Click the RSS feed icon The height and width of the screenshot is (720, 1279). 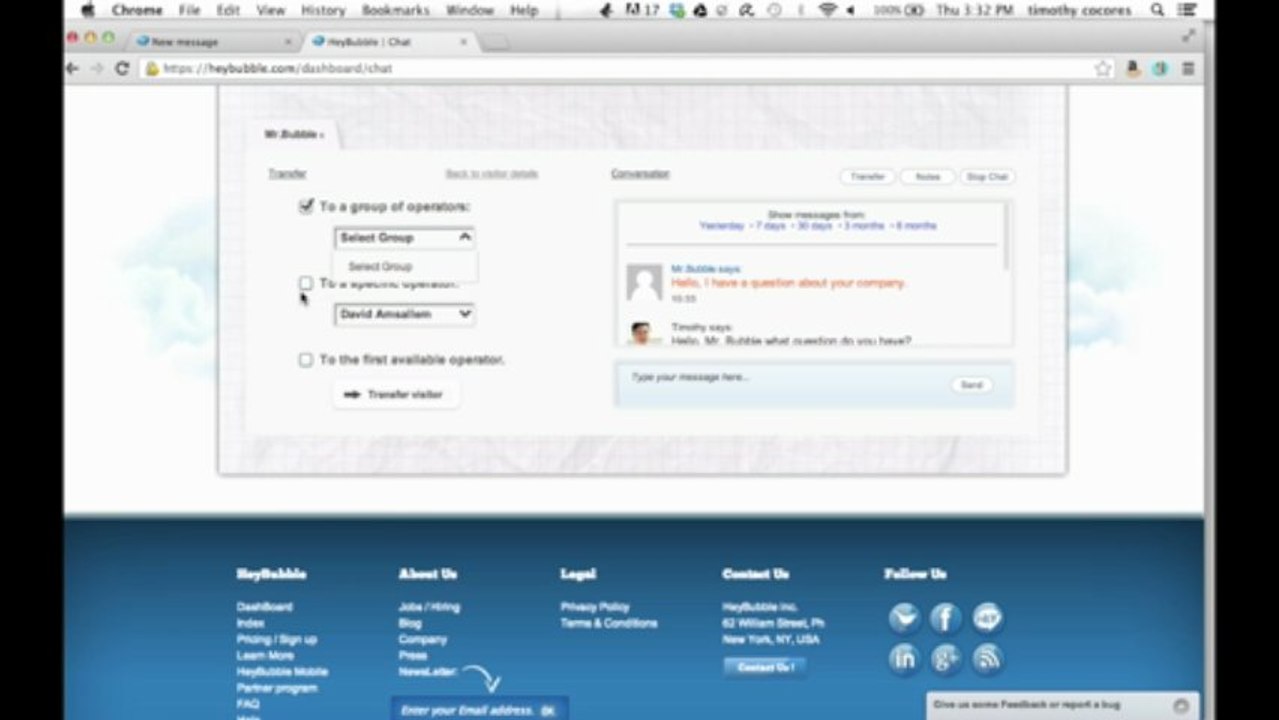pos(988,659)
